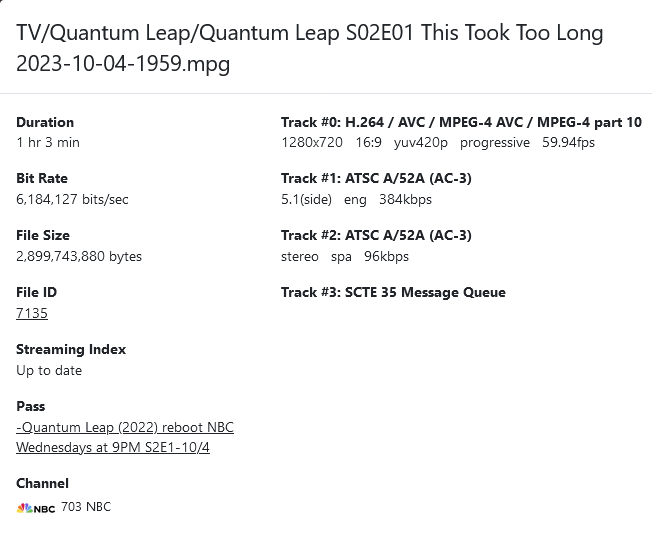
Task: Select the Up to date status text
Action: [49, 370]
